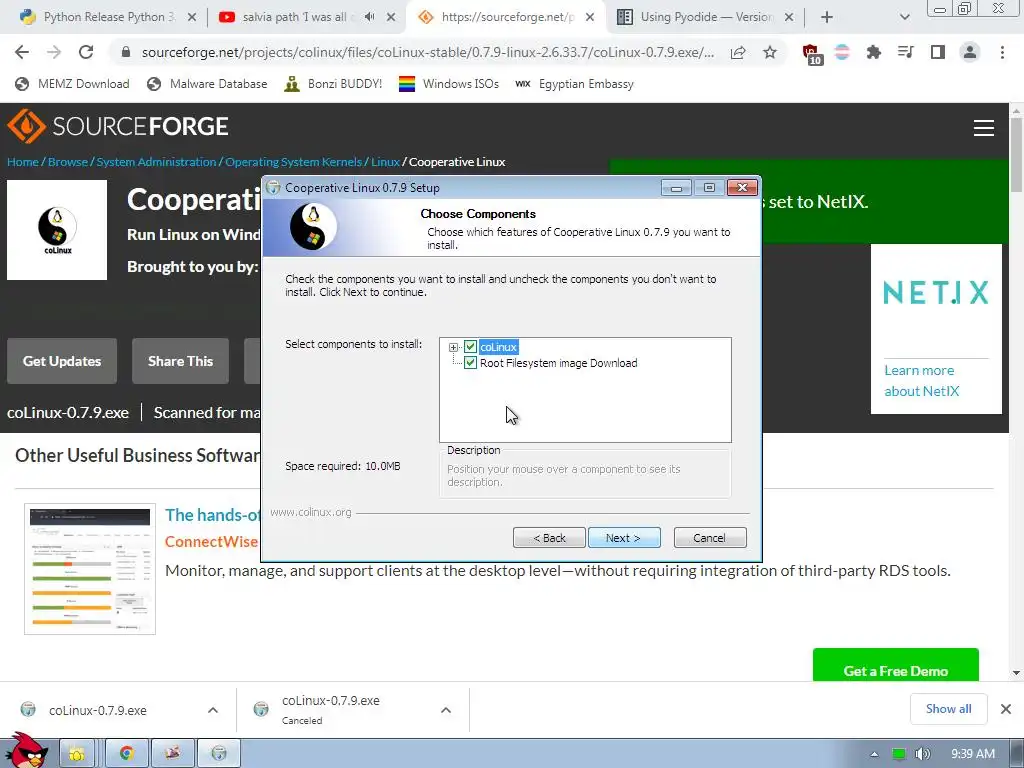Open Bonzi BUDDY! bookmark
1024x768 pixels.
pyautogui.click(x=334, y=84)
